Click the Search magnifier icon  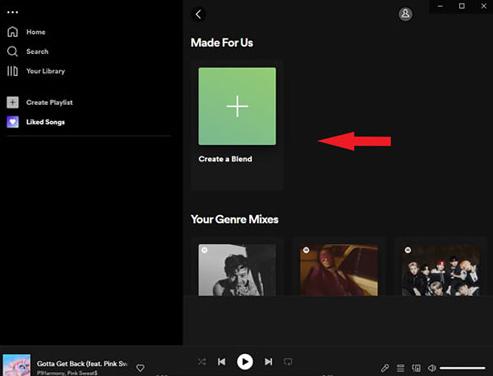pyautogui.click(x=12, y=51)
